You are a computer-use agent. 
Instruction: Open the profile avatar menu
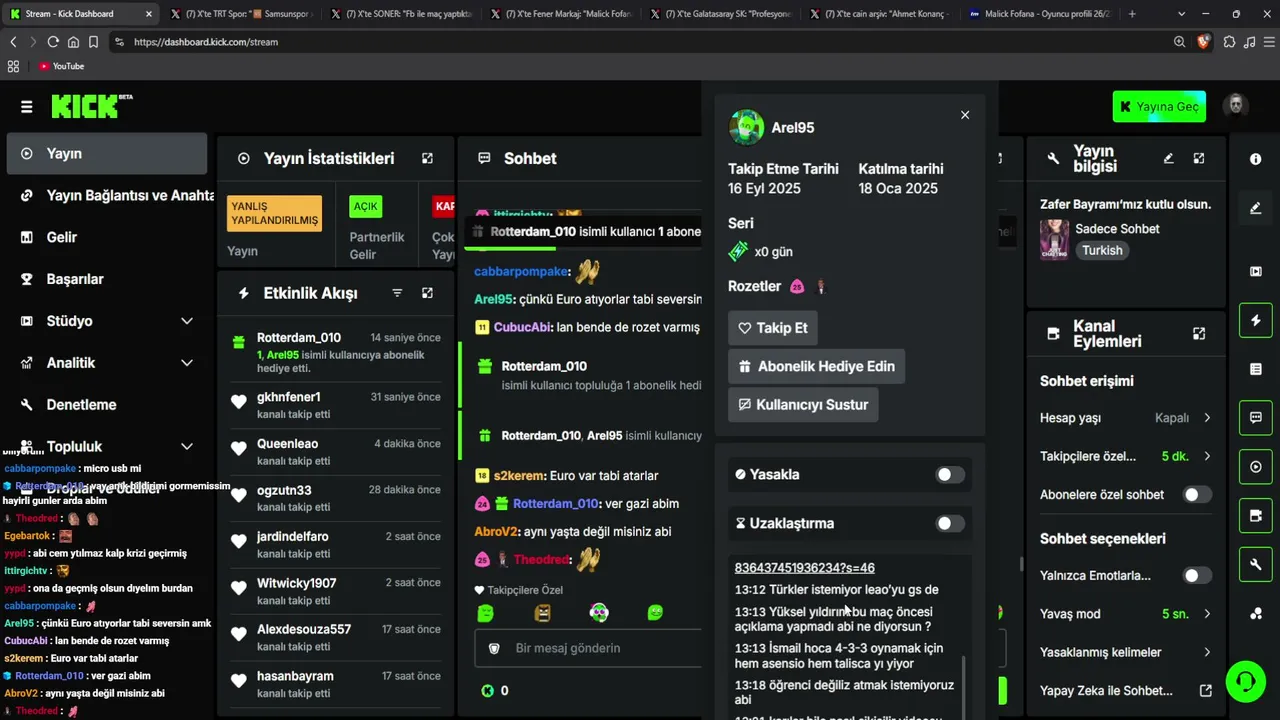1236,106
